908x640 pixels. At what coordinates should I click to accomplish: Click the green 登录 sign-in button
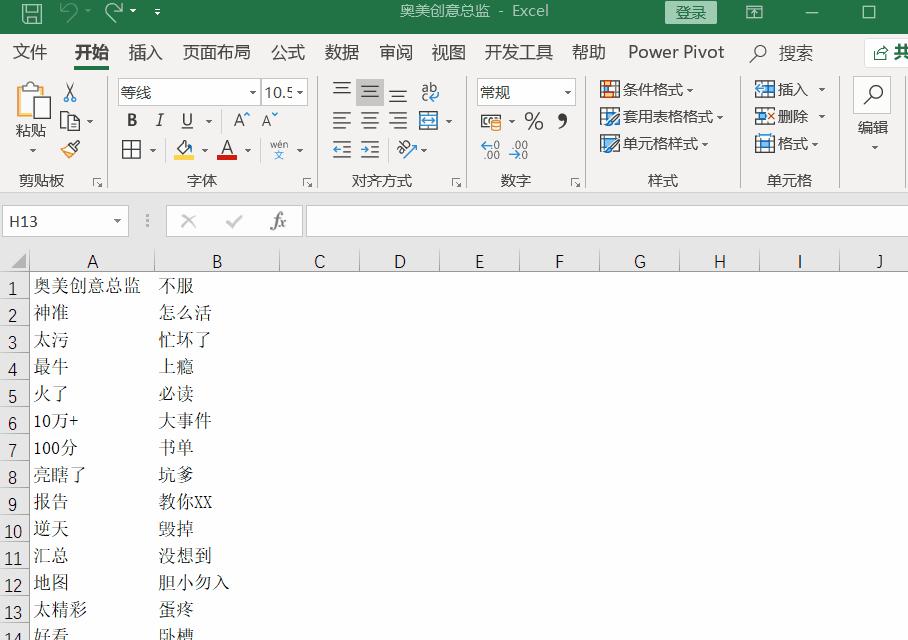click(690, 12)
